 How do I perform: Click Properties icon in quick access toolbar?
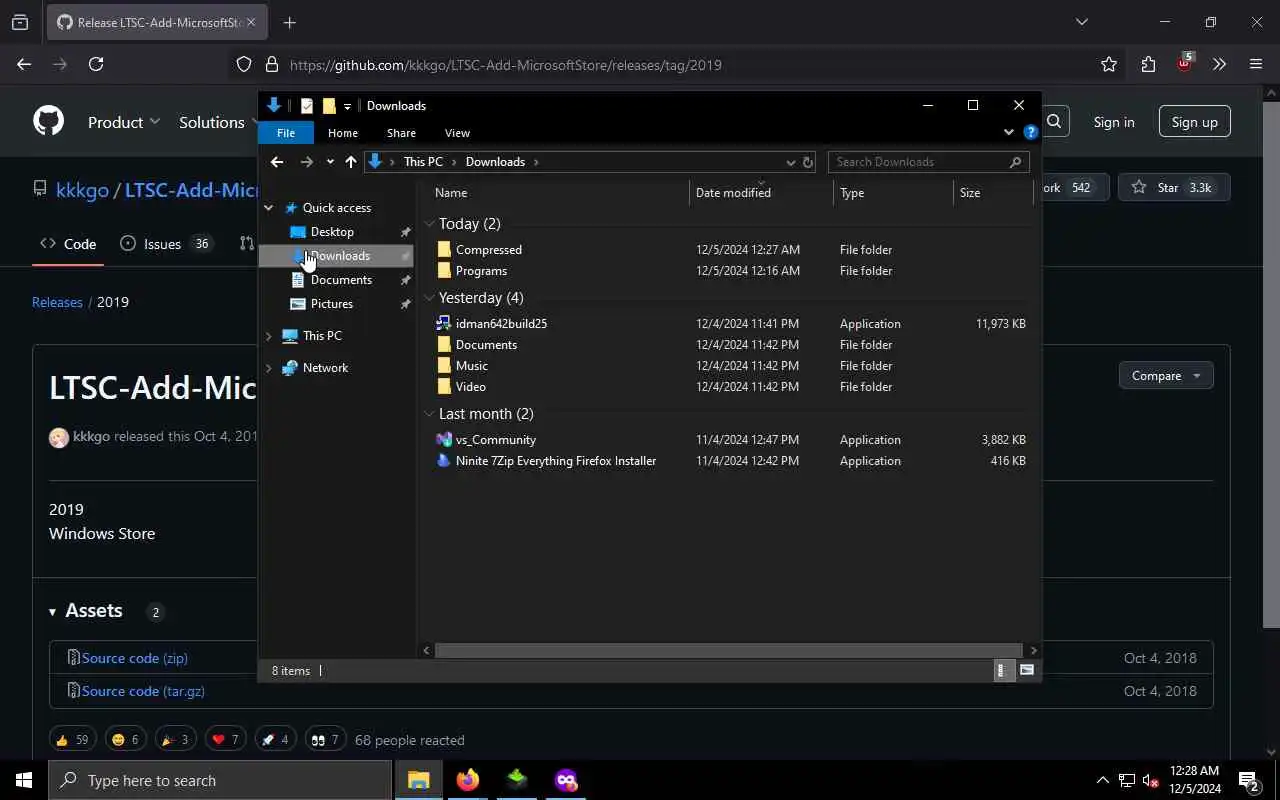click(x=307, y=106)
